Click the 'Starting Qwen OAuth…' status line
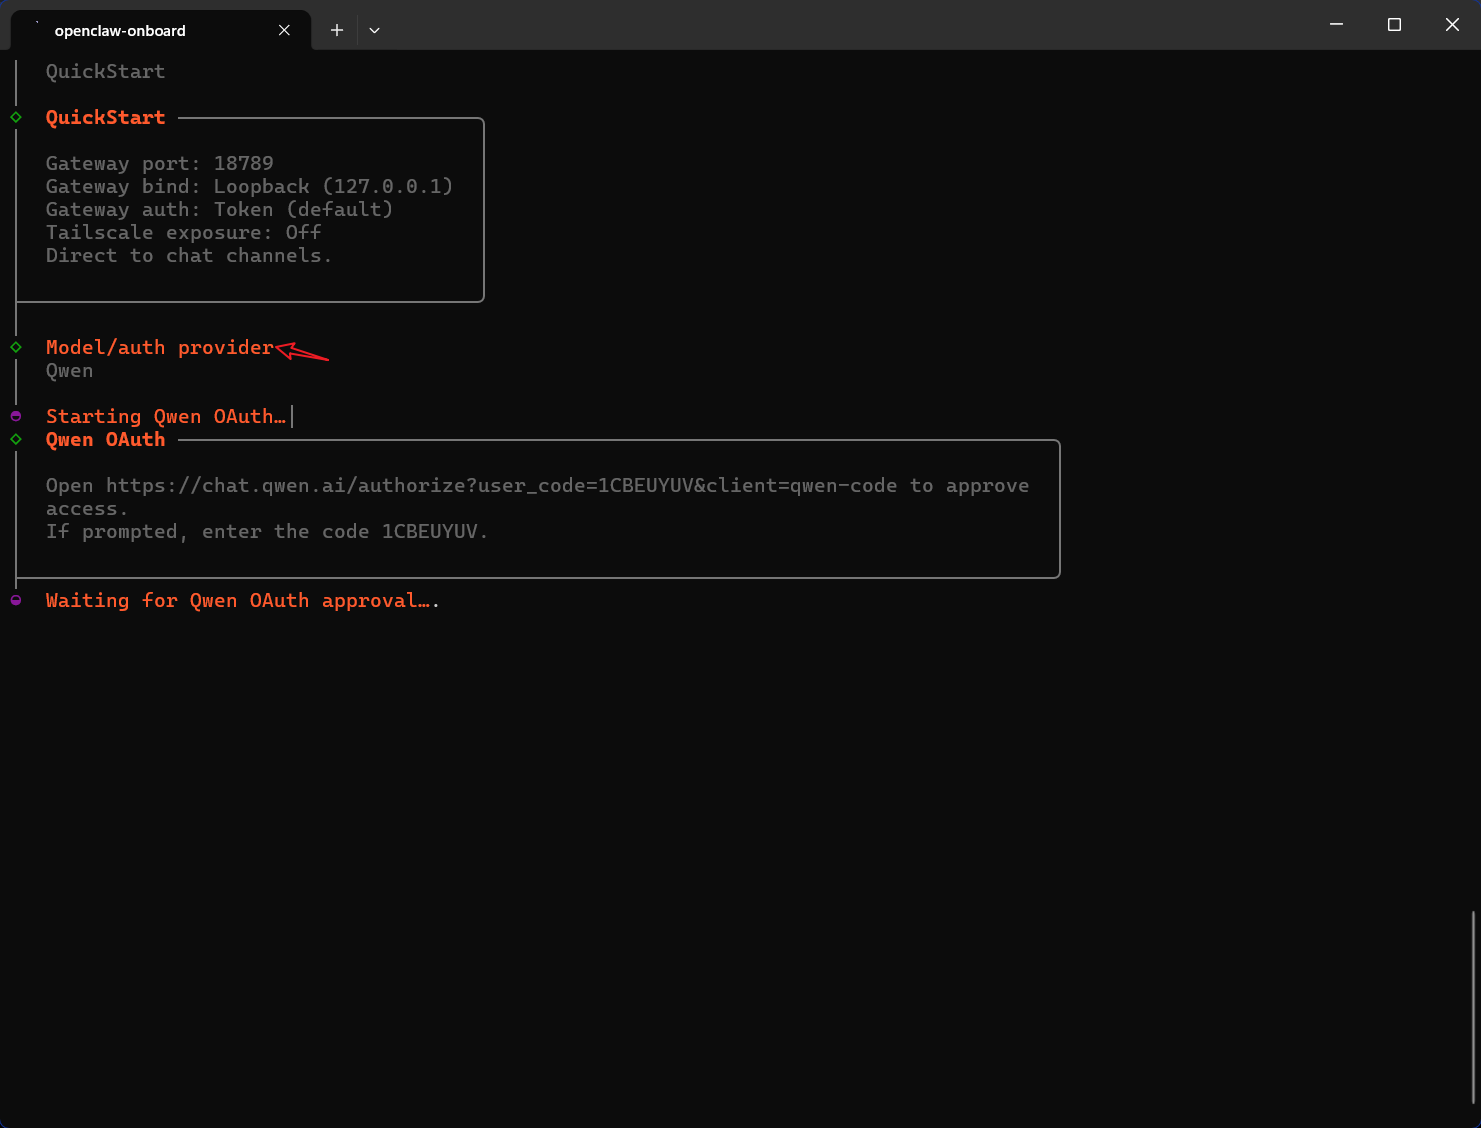Screen dimensions: 1481x1128 click(166, 416)
